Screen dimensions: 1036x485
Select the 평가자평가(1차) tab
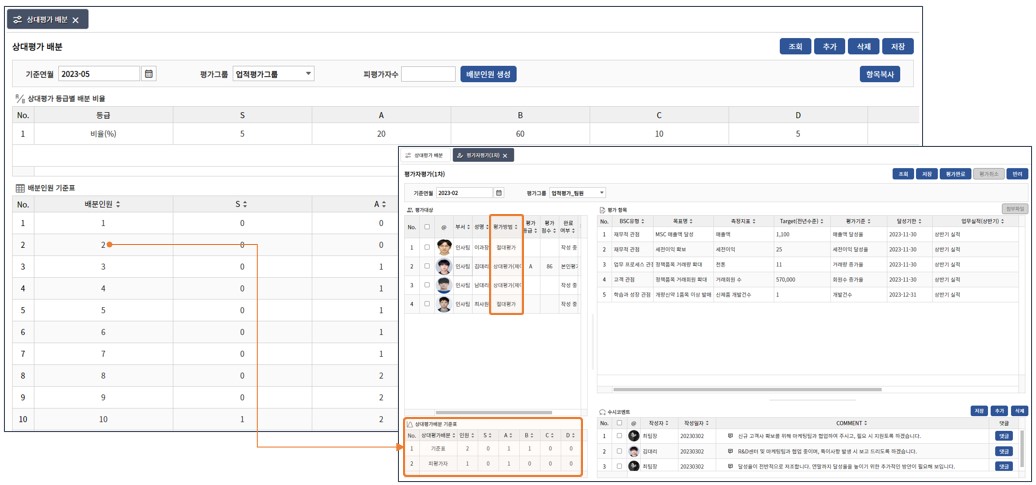483,156
